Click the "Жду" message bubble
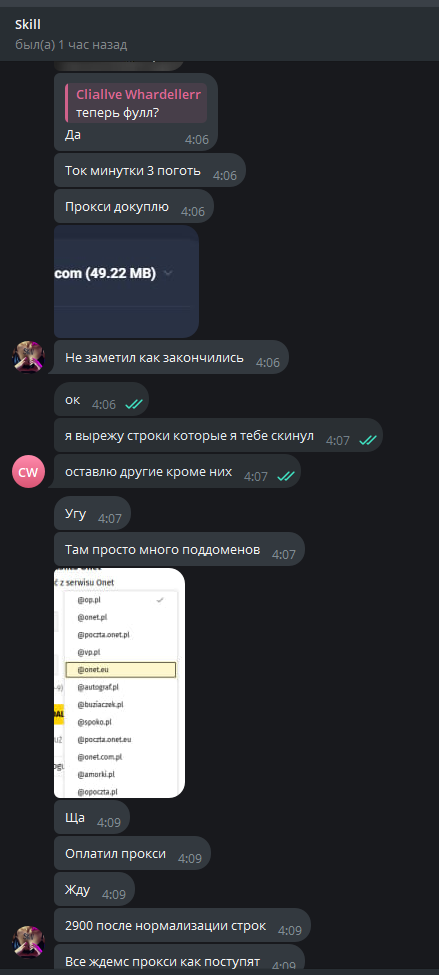The image size is (439, 975). [x=95, y=889]
